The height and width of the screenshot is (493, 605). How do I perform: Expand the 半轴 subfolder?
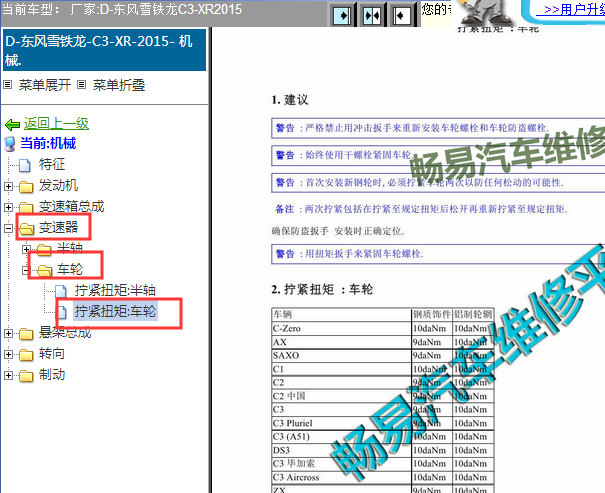26,250
